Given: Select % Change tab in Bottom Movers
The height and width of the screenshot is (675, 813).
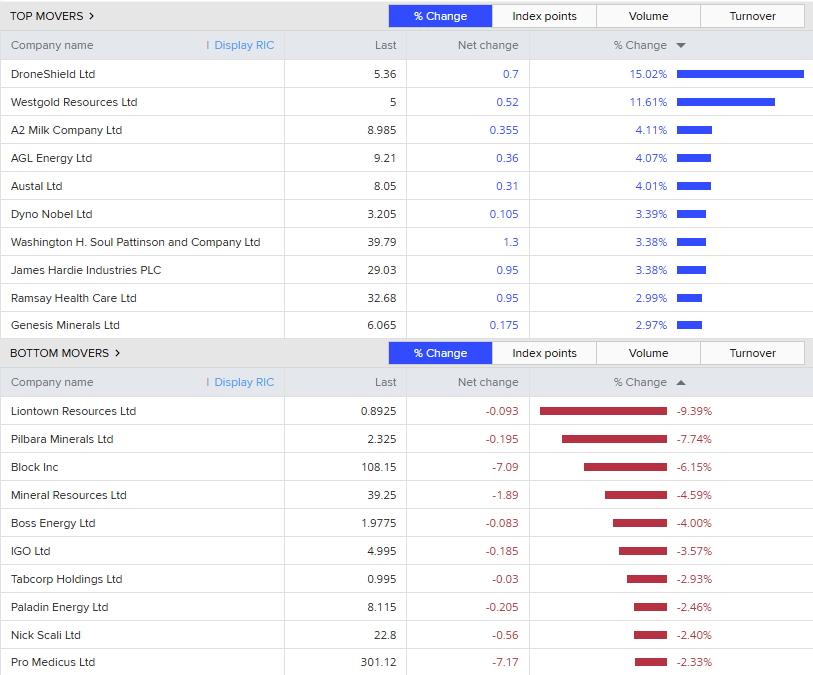Looking at the screenshot, I should pos(440,353).
